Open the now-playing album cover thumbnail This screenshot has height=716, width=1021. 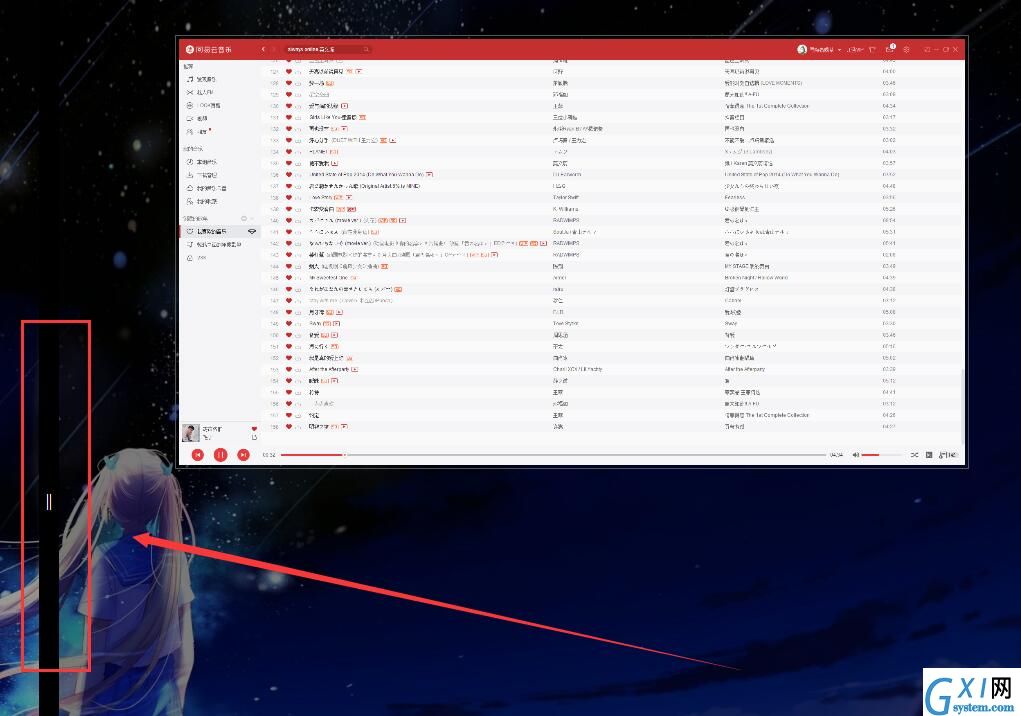coord(190,432)
